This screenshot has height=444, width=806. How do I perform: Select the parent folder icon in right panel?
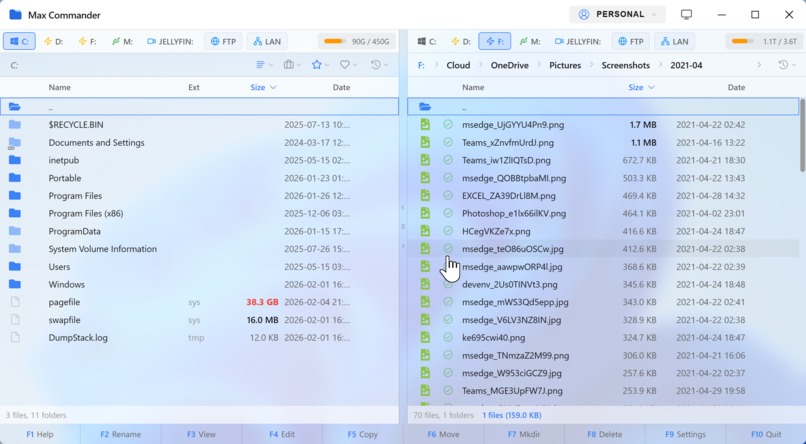(x=425, y=107)
